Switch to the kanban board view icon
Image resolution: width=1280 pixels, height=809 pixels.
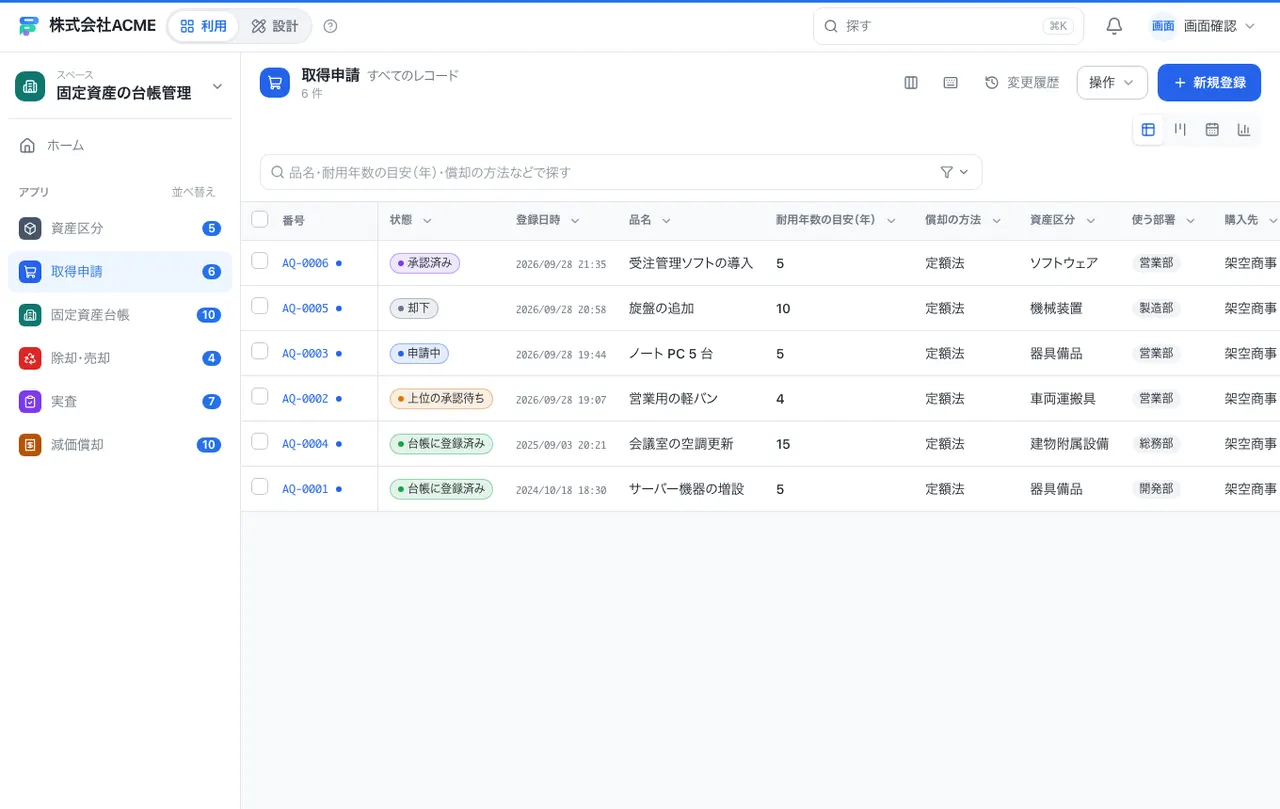[x=1180, y=129]
